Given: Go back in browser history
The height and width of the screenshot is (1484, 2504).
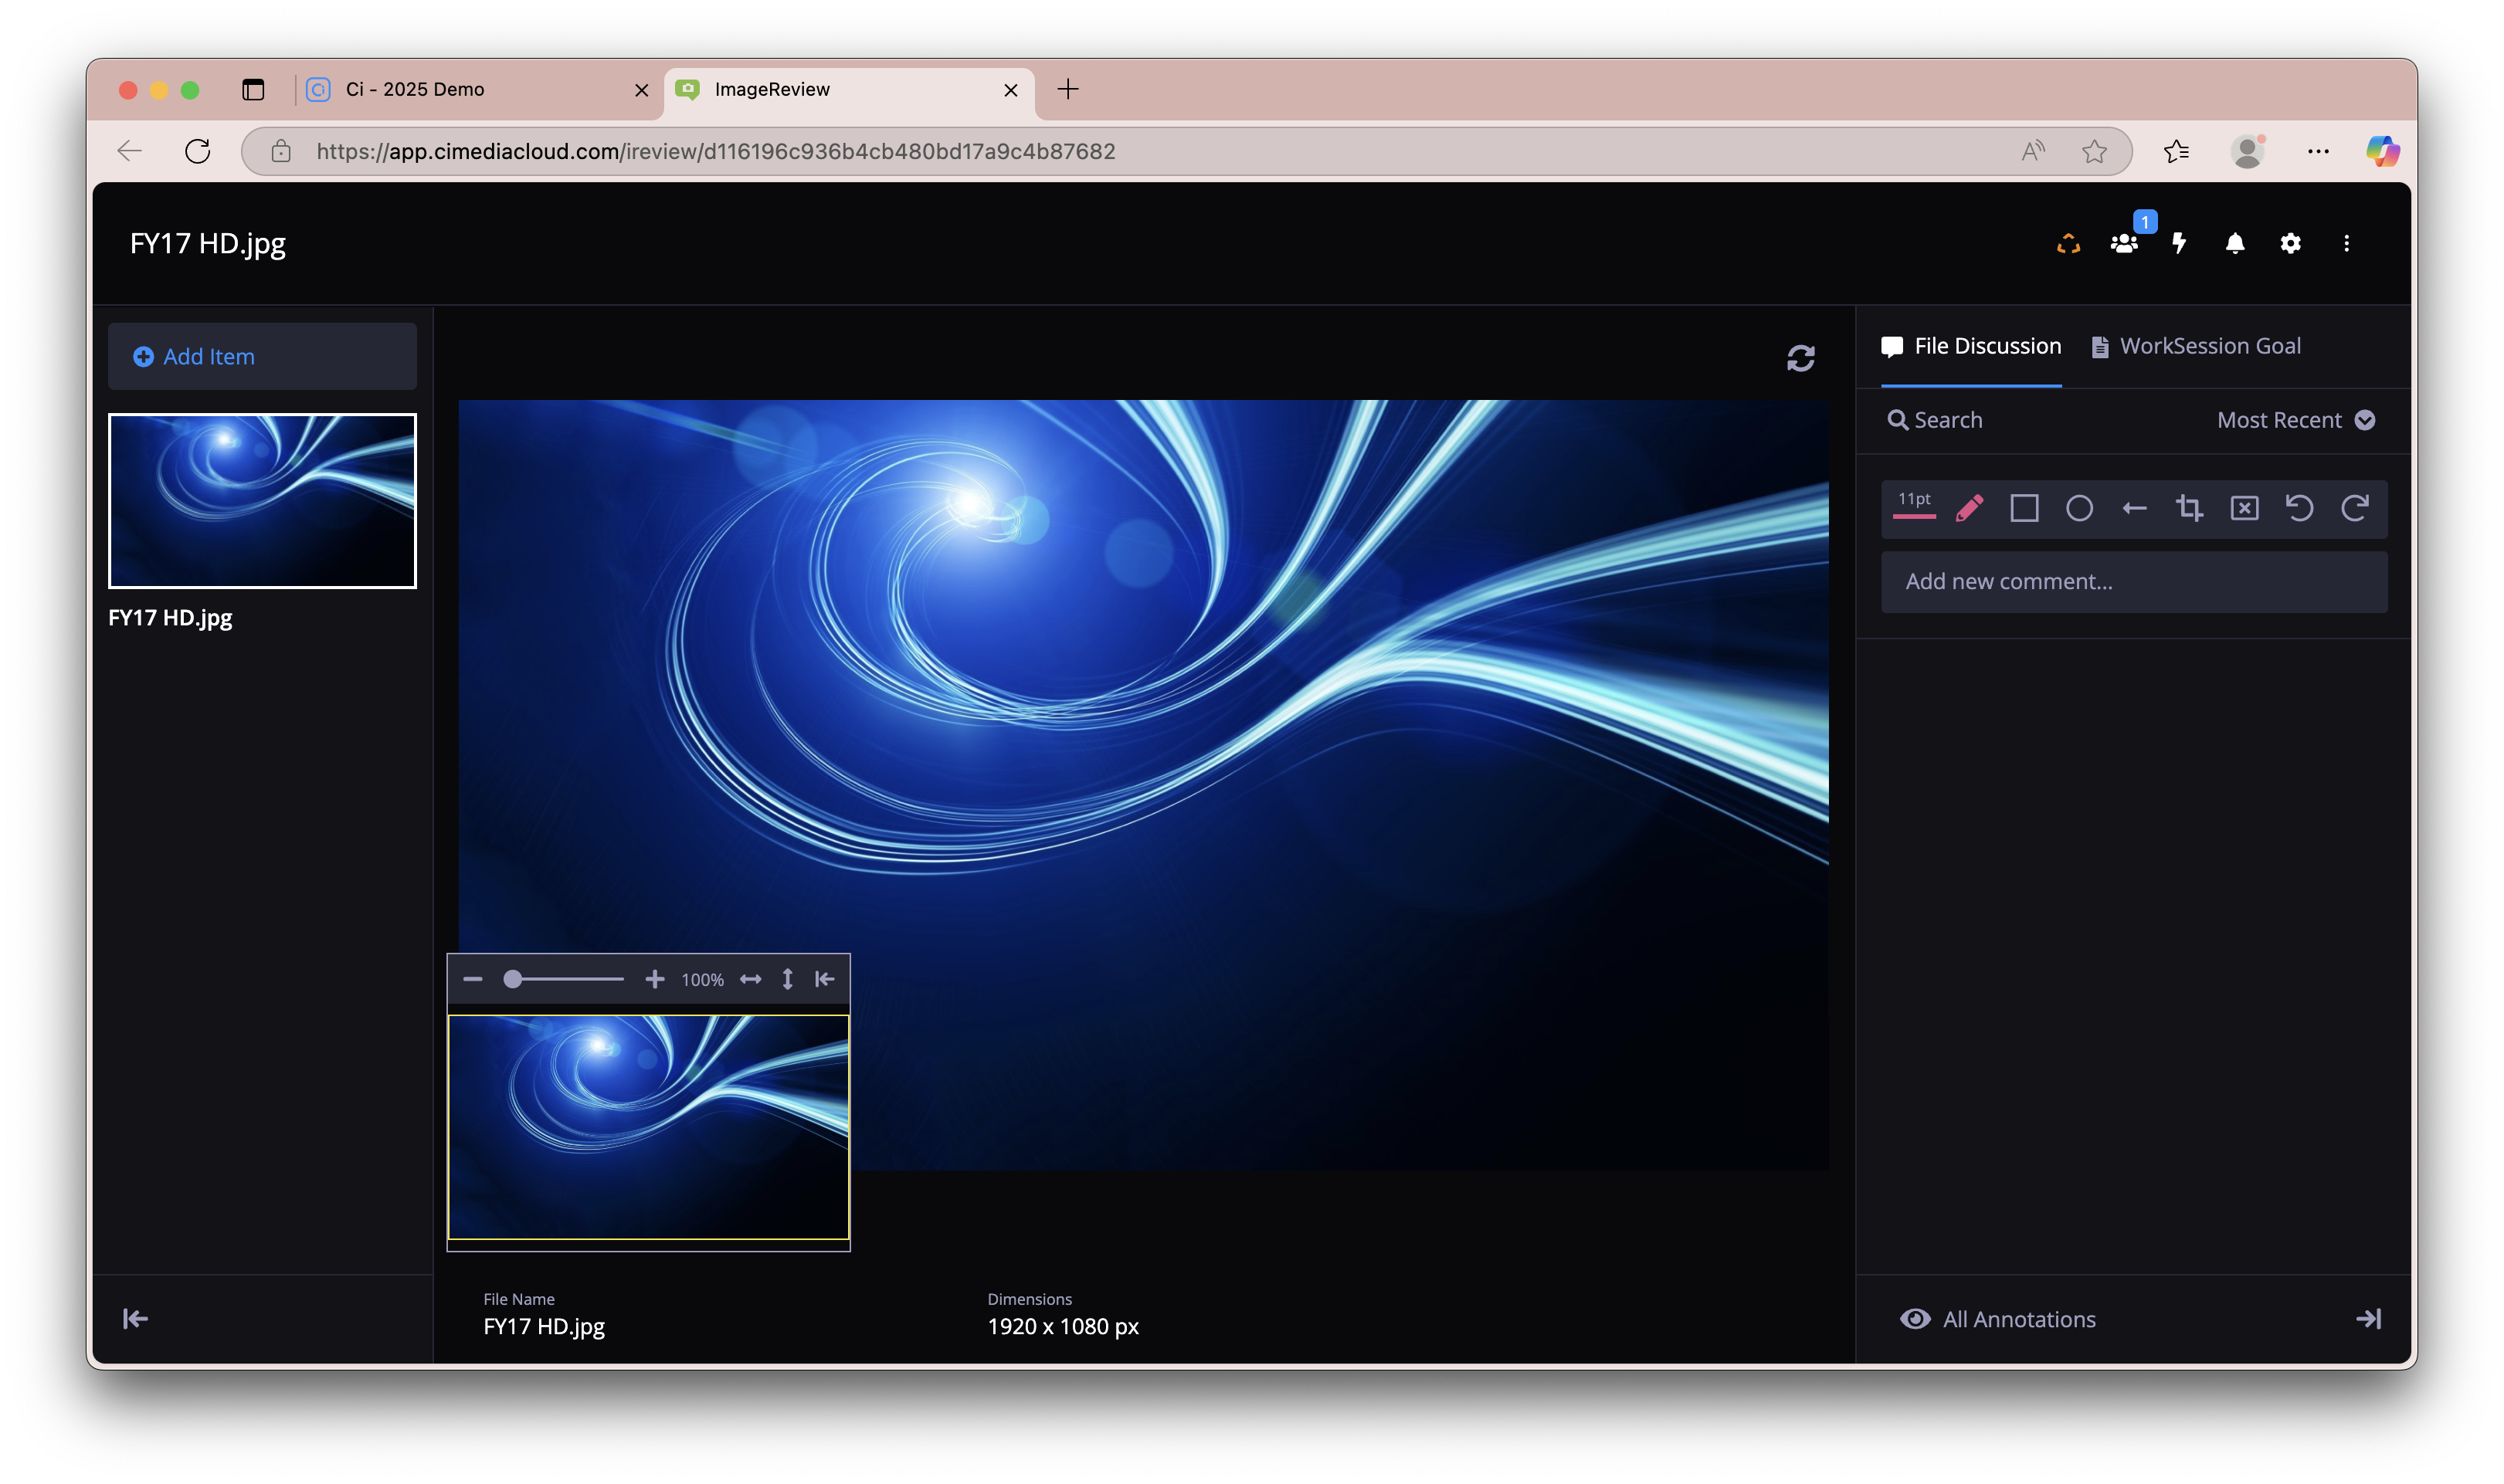Looking at the screenshot, I should click(130, 151).
